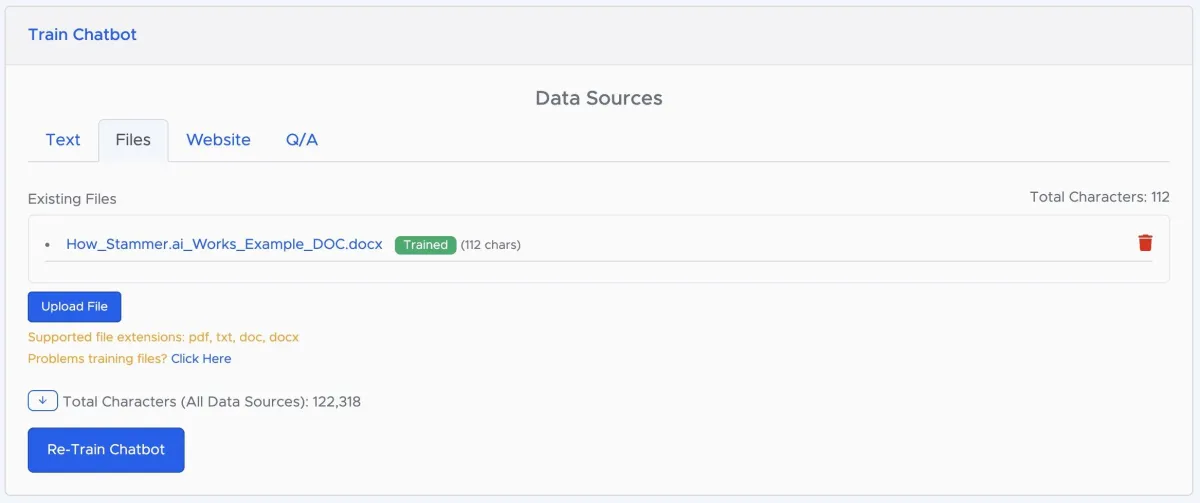The height and width of the screenshot is (503, 1200).
Task: Click the supported file extensions note
Action: click(x=163, y=337)
